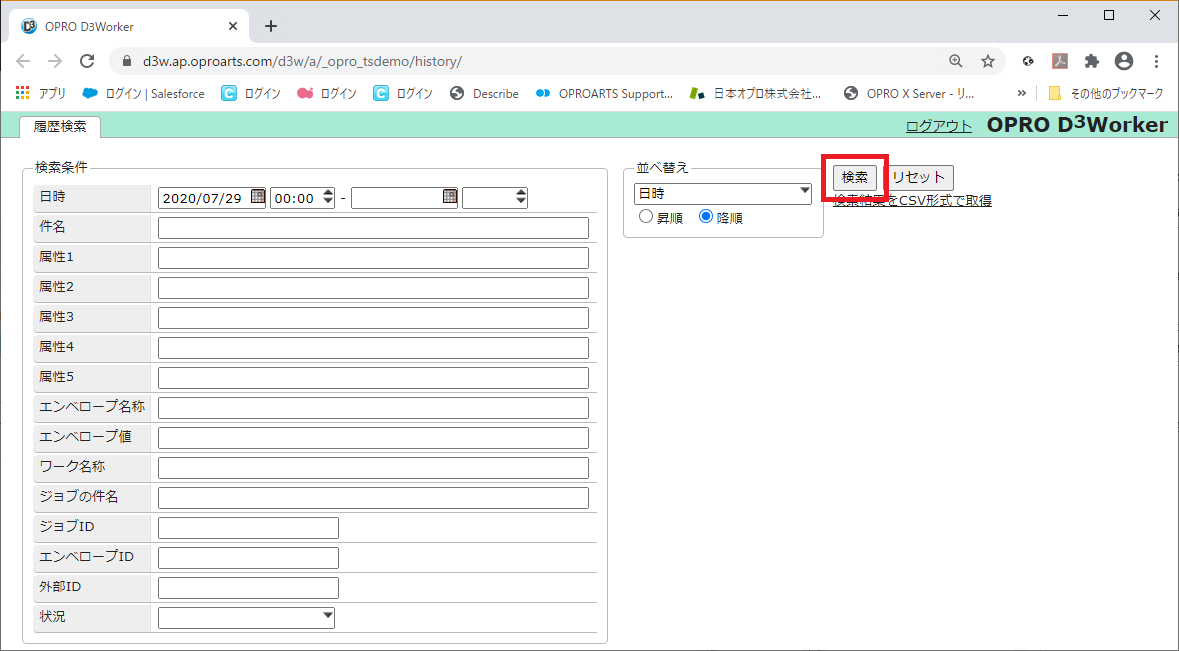Open the start date calendar picker
Image resolution: width=1179 pixels, height=651 pixels.
click(x=258, y=198)
